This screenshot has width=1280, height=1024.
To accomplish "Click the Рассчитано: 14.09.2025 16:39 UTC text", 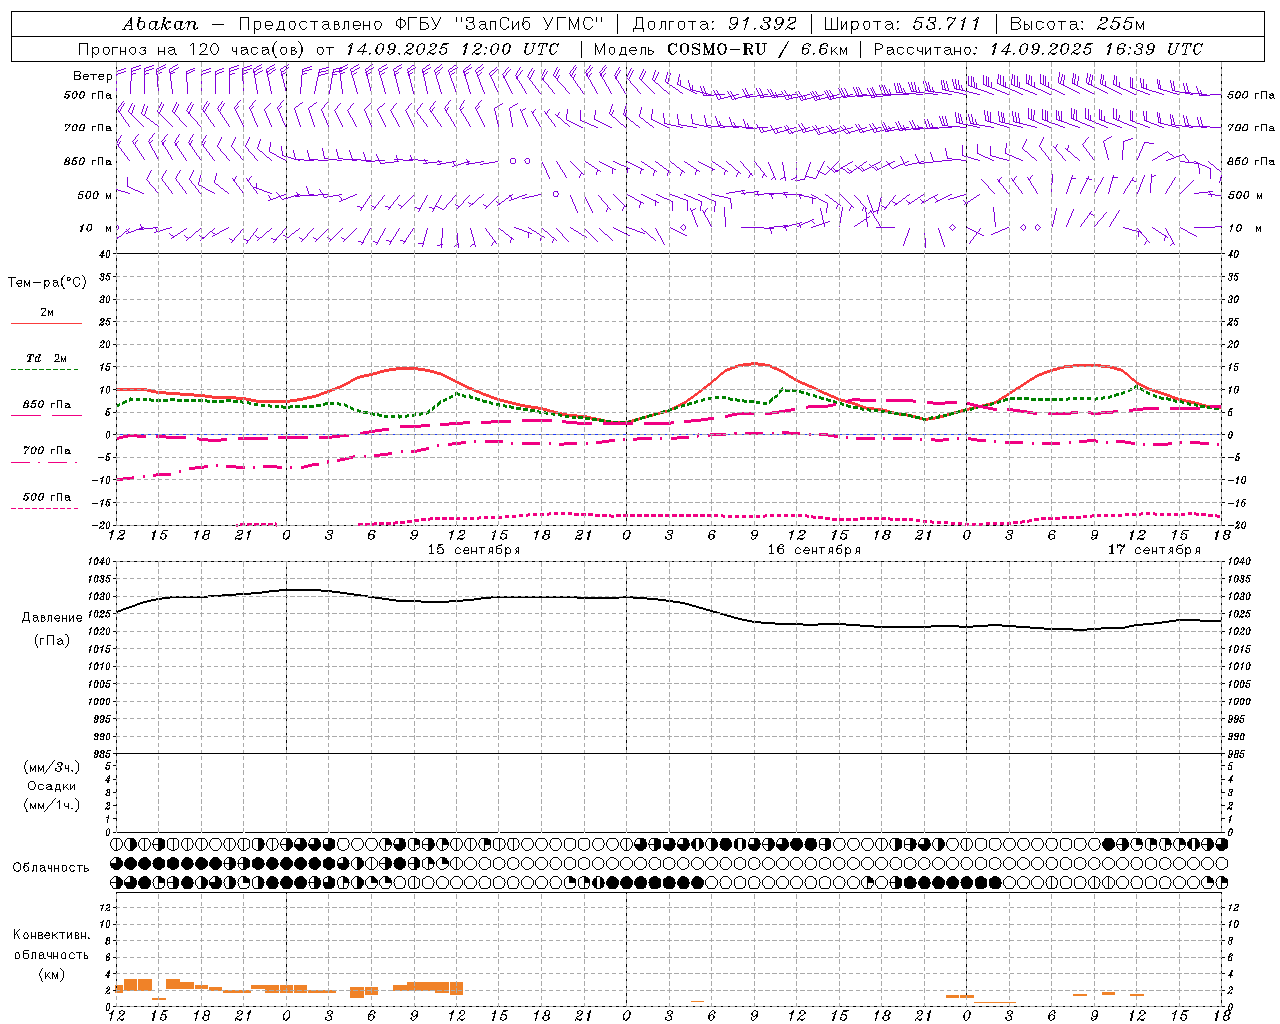I will 1038,49.
